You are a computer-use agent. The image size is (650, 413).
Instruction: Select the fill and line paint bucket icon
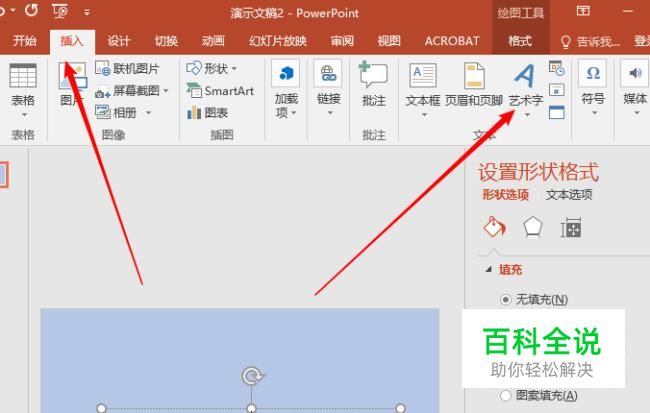(494, 227)
